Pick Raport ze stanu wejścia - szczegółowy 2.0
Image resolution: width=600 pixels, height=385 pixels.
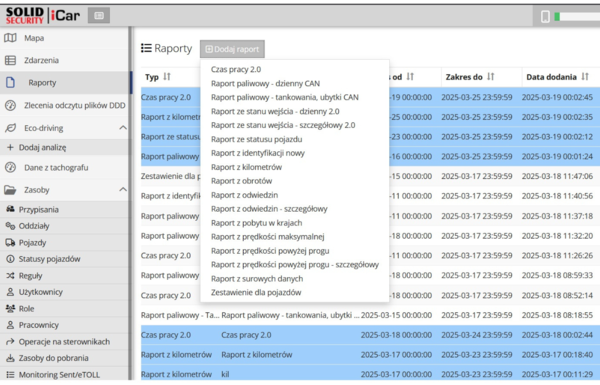(x=283, y=125)
